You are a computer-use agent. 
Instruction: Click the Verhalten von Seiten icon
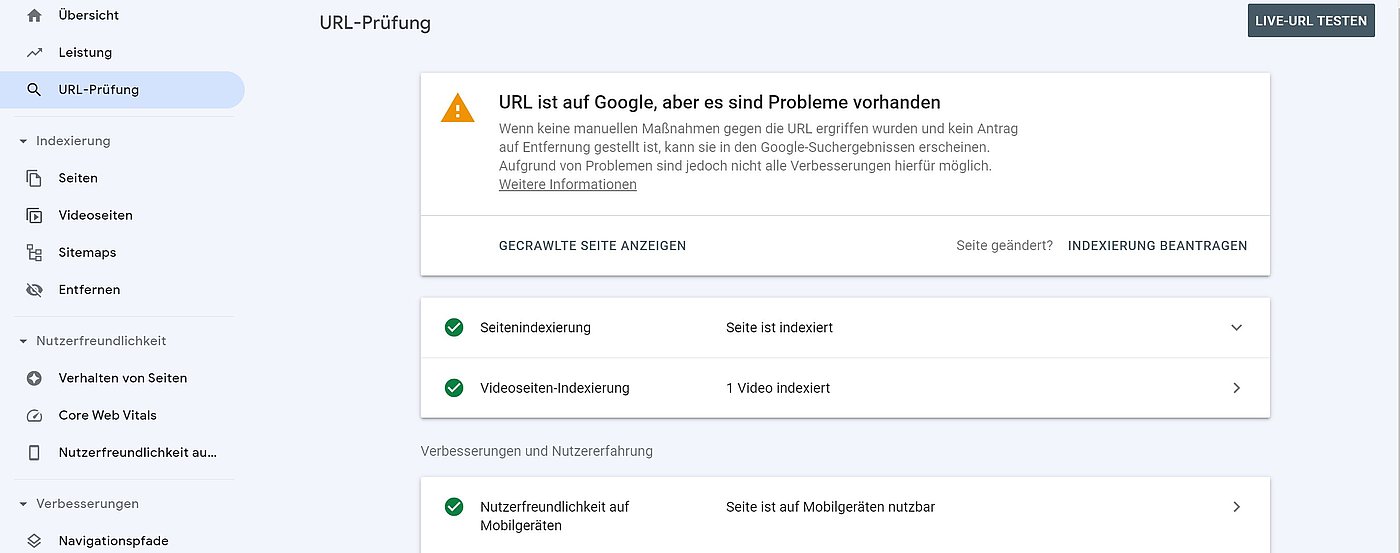pyautogui.click(x=35, y=378)
